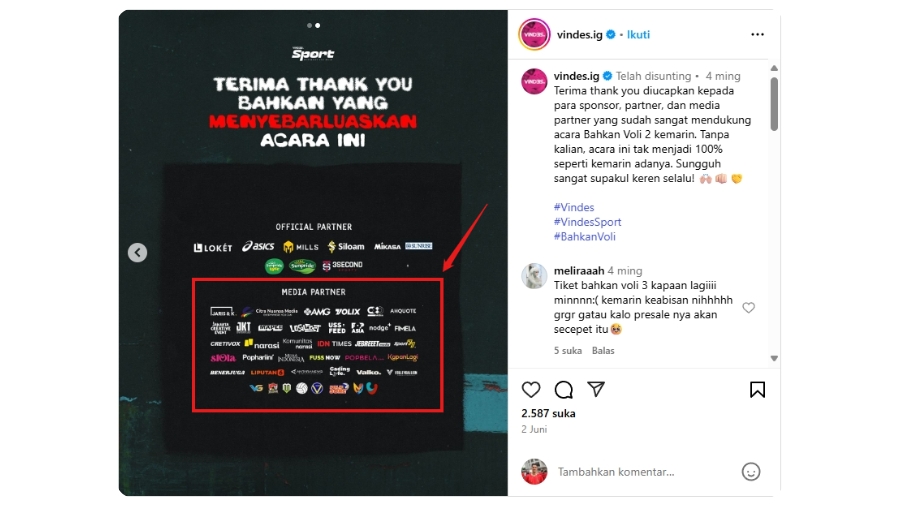The height and width of the screenshot is (506, 900).
Task: Save post with bookmark icon
Action: click(757, 390)
